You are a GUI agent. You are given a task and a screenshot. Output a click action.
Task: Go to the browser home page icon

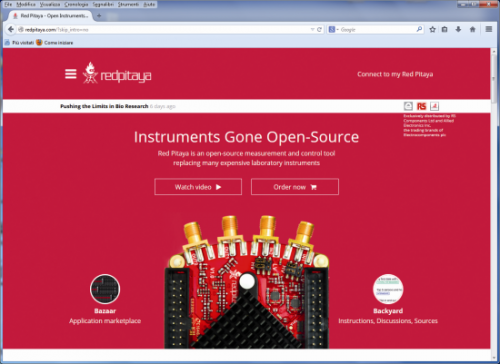tap(472, 29)
